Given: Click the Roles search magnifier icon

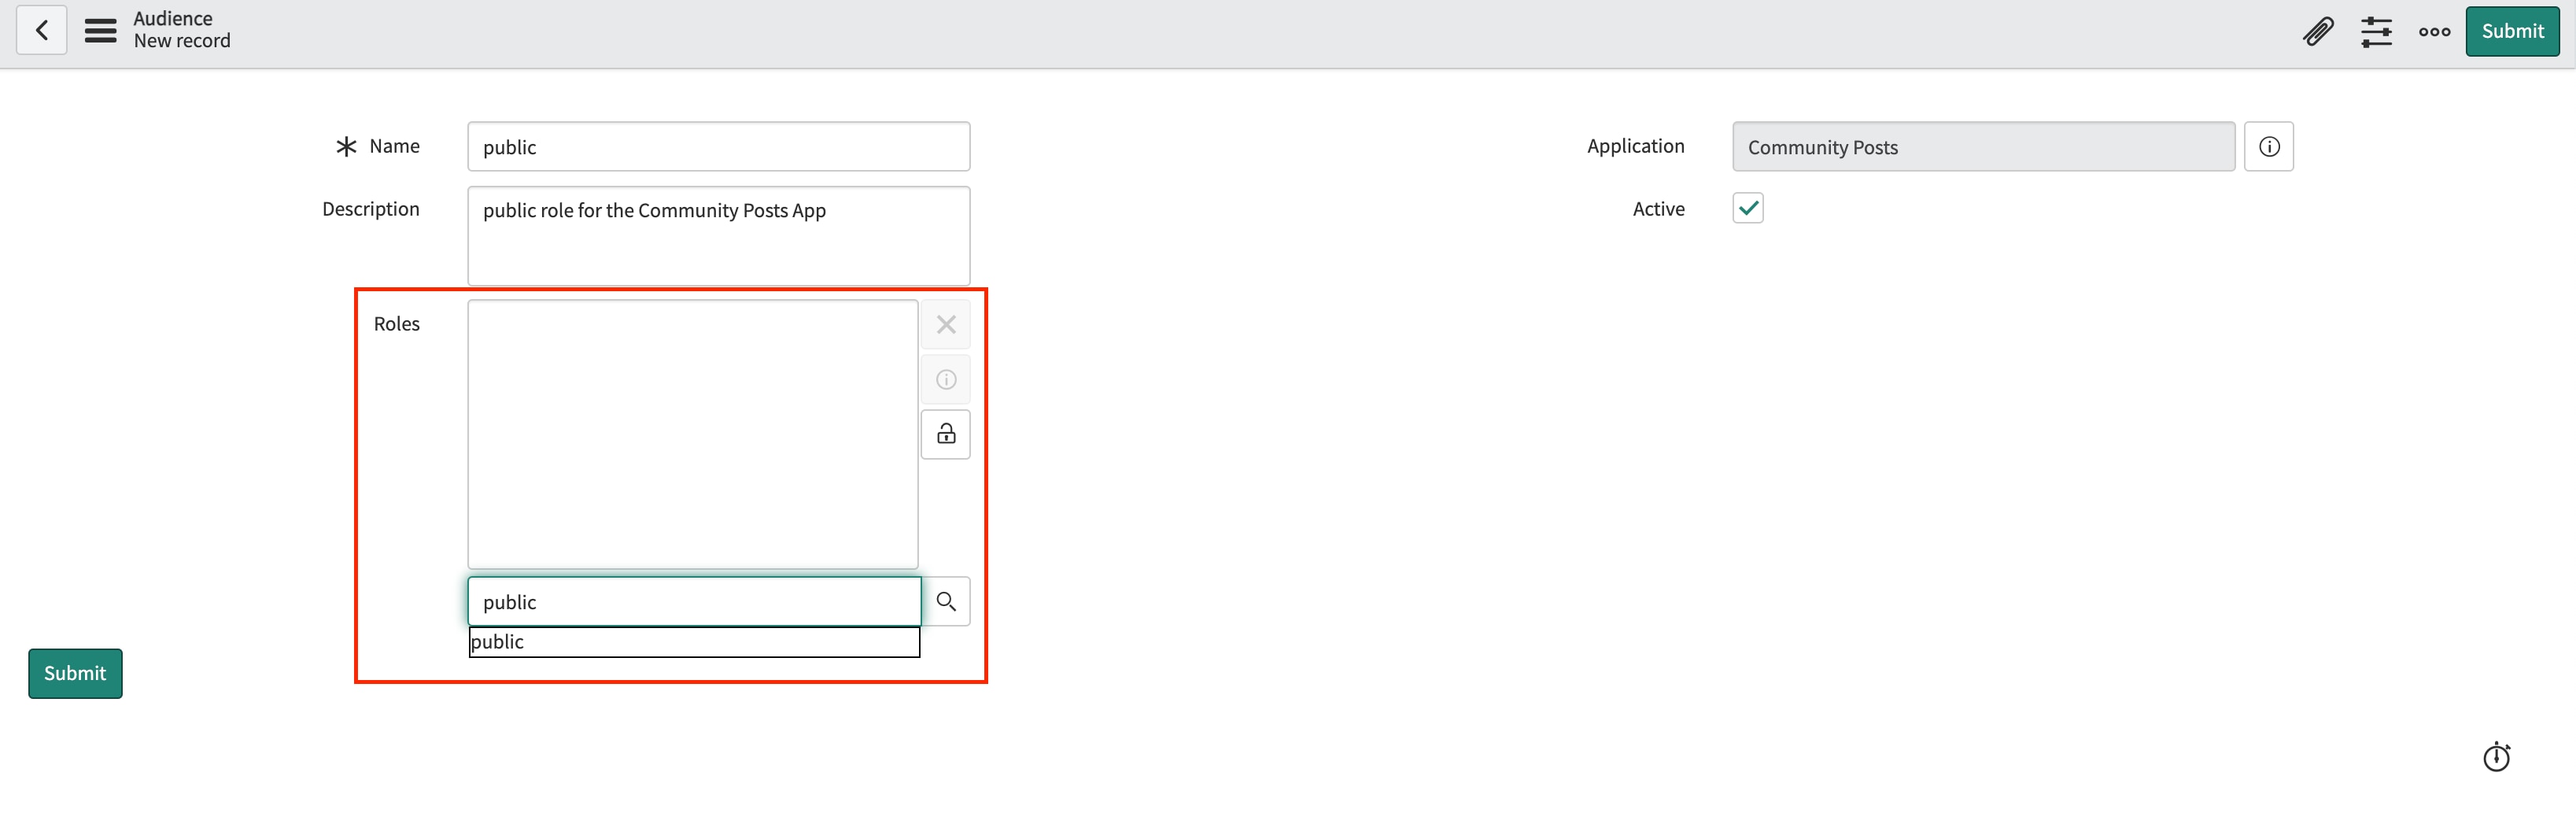Looking at the screenshot, I should tap(945, 601).
